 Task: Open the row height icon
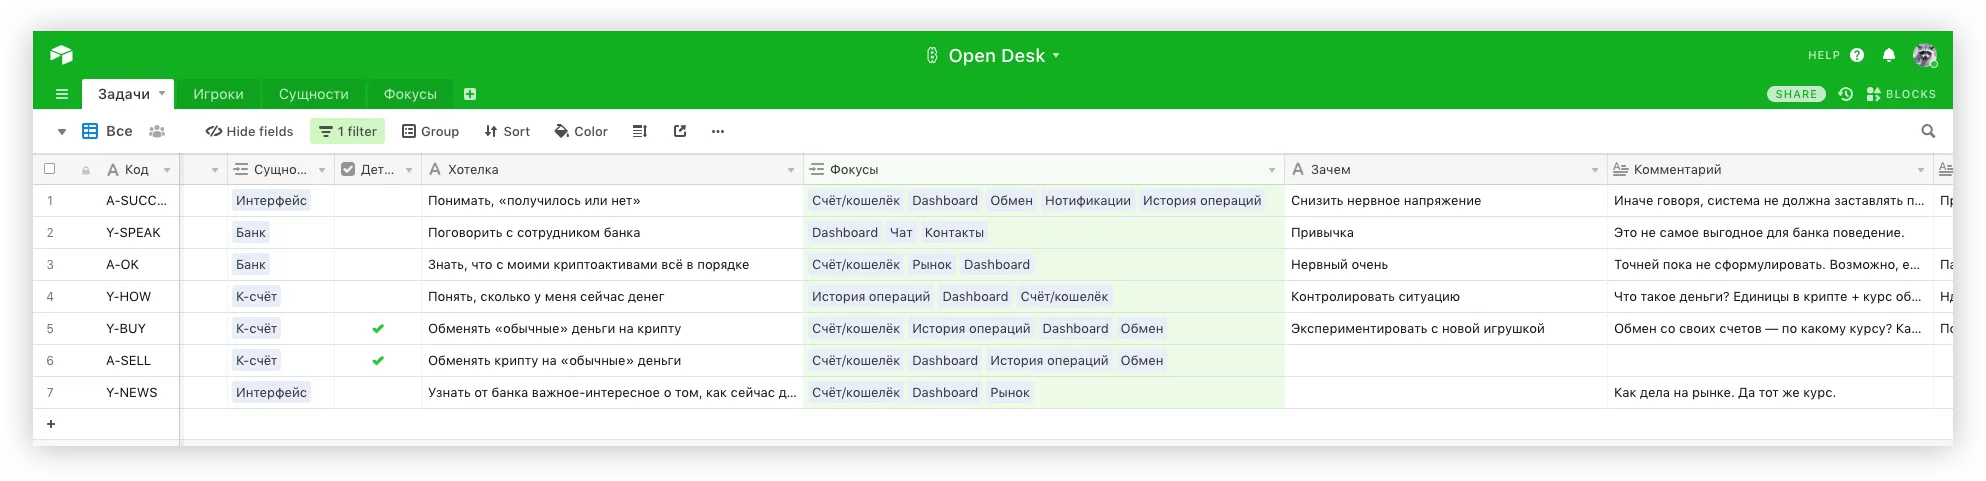[x=640, y=131]
